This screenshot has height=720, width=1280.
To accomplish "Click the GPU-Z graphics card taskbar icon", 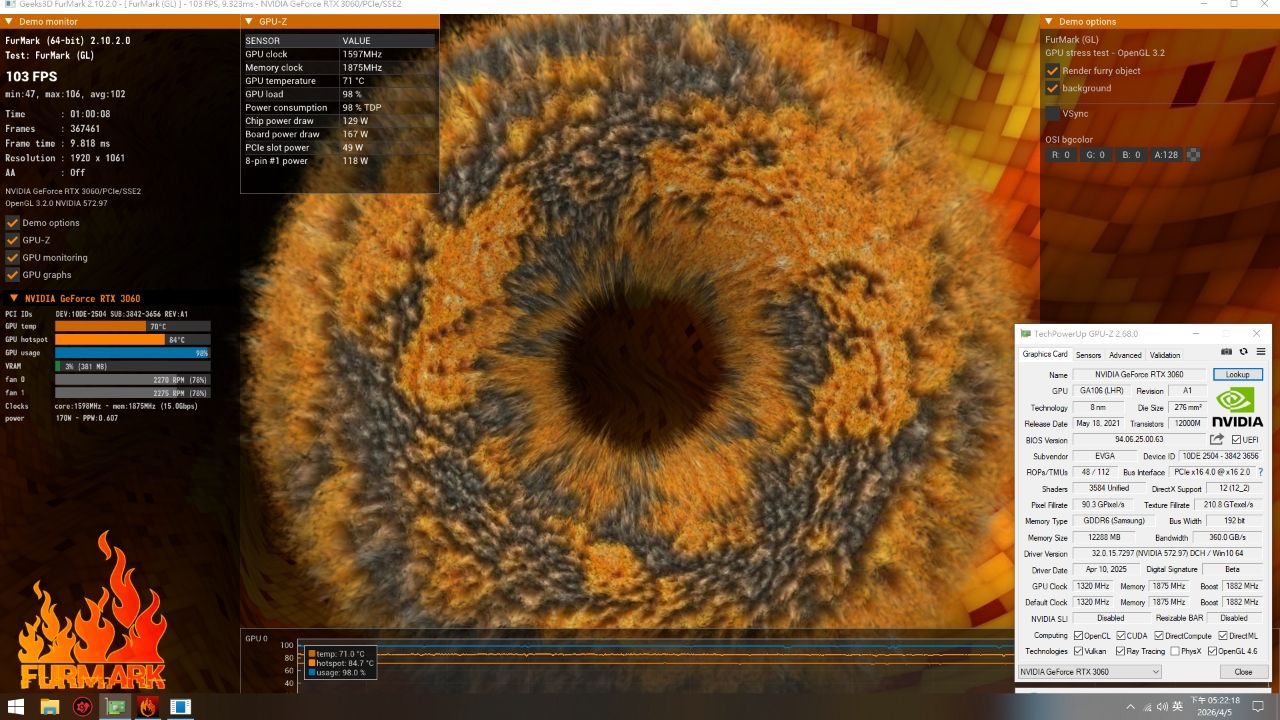I will [x=115, y=707].
